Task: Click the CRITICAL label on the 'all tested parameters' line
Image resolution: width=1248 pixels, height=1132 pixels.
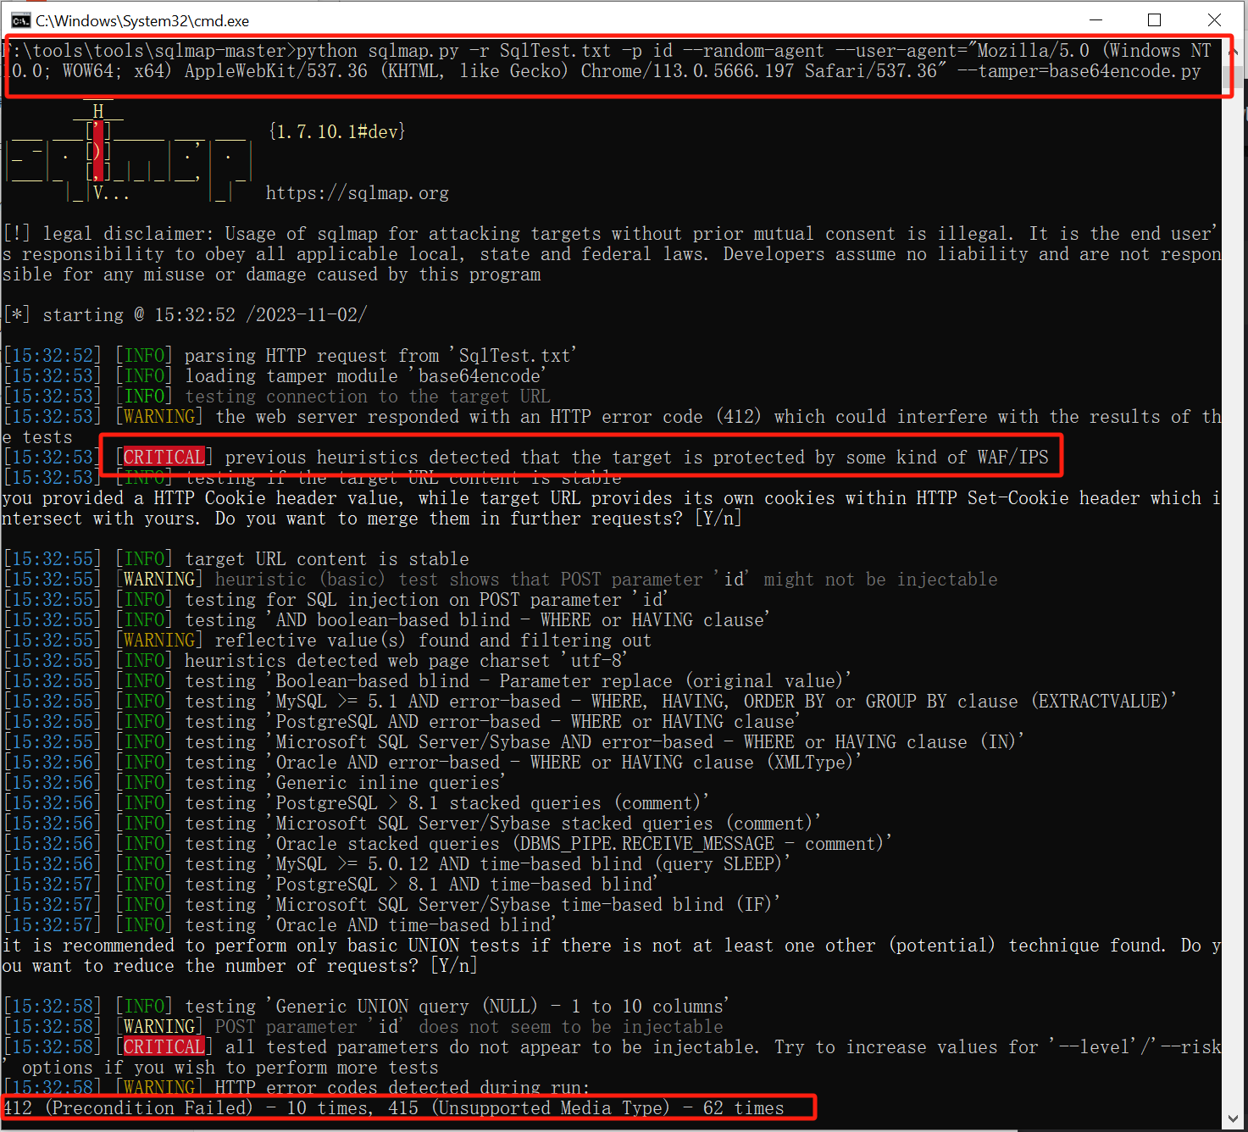Action: (163, 1047)
